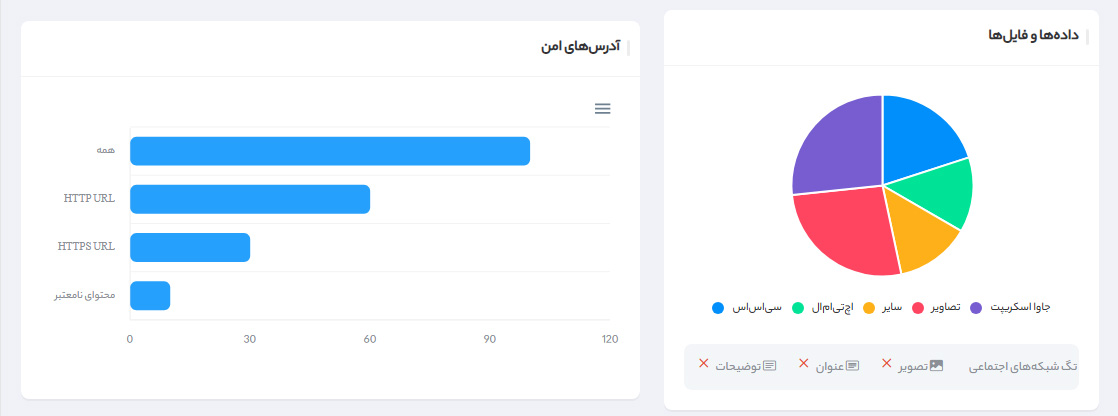
Task: Toggle the orange سایر legend marker
Action: 869,308
